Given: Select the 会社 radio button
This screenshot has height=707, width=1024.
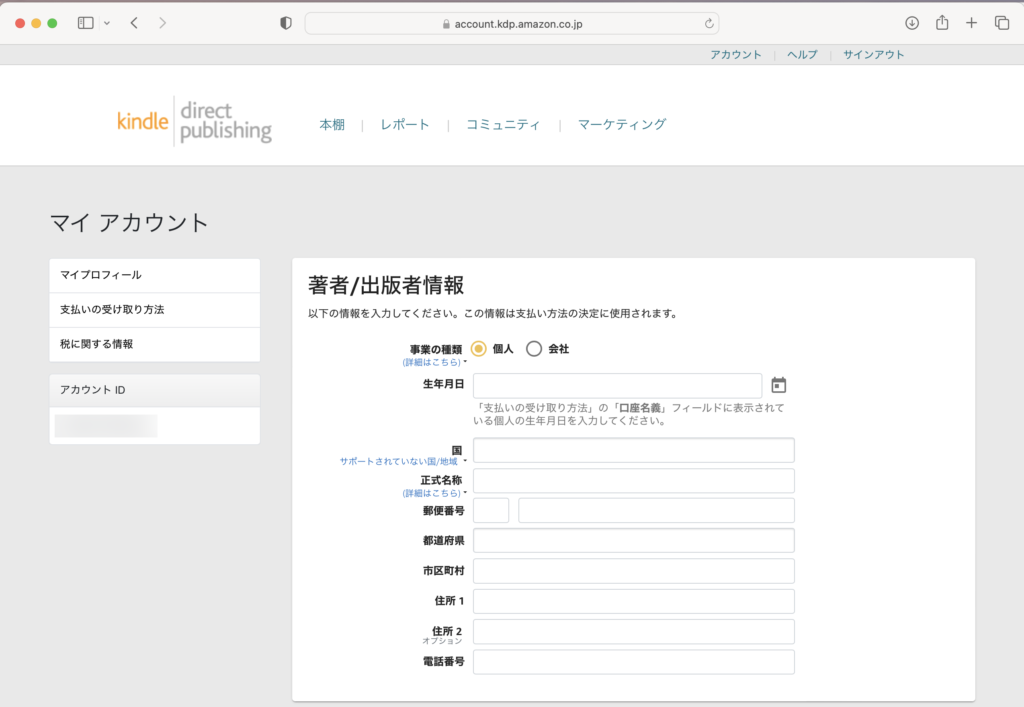Looking at the screenshot, I should [534, 349].
